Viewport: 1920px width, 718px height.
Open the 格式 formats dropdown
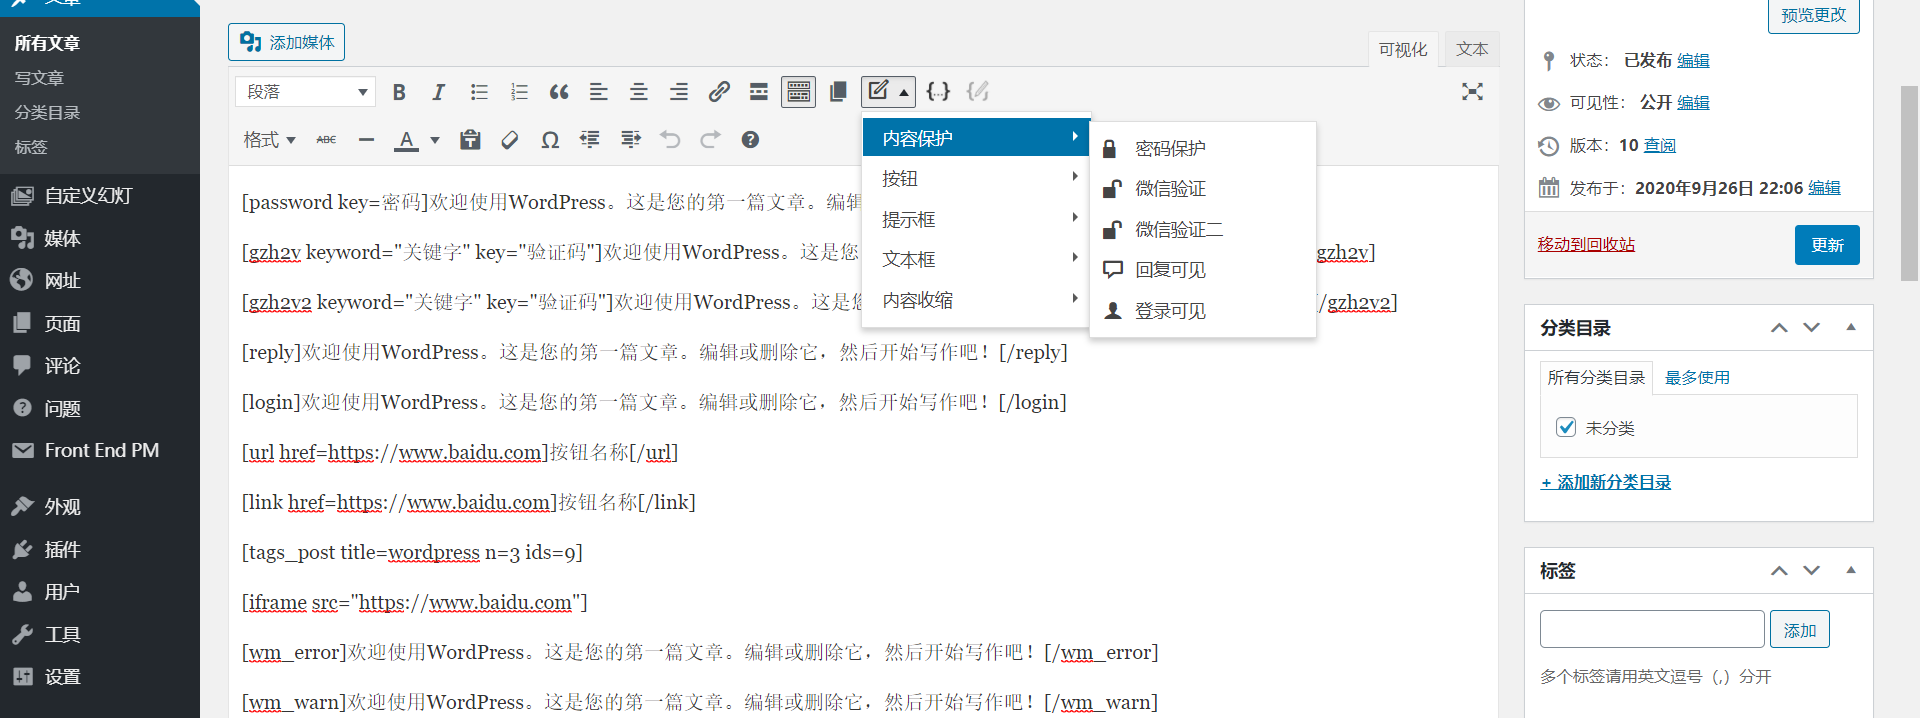click(270, 140)
